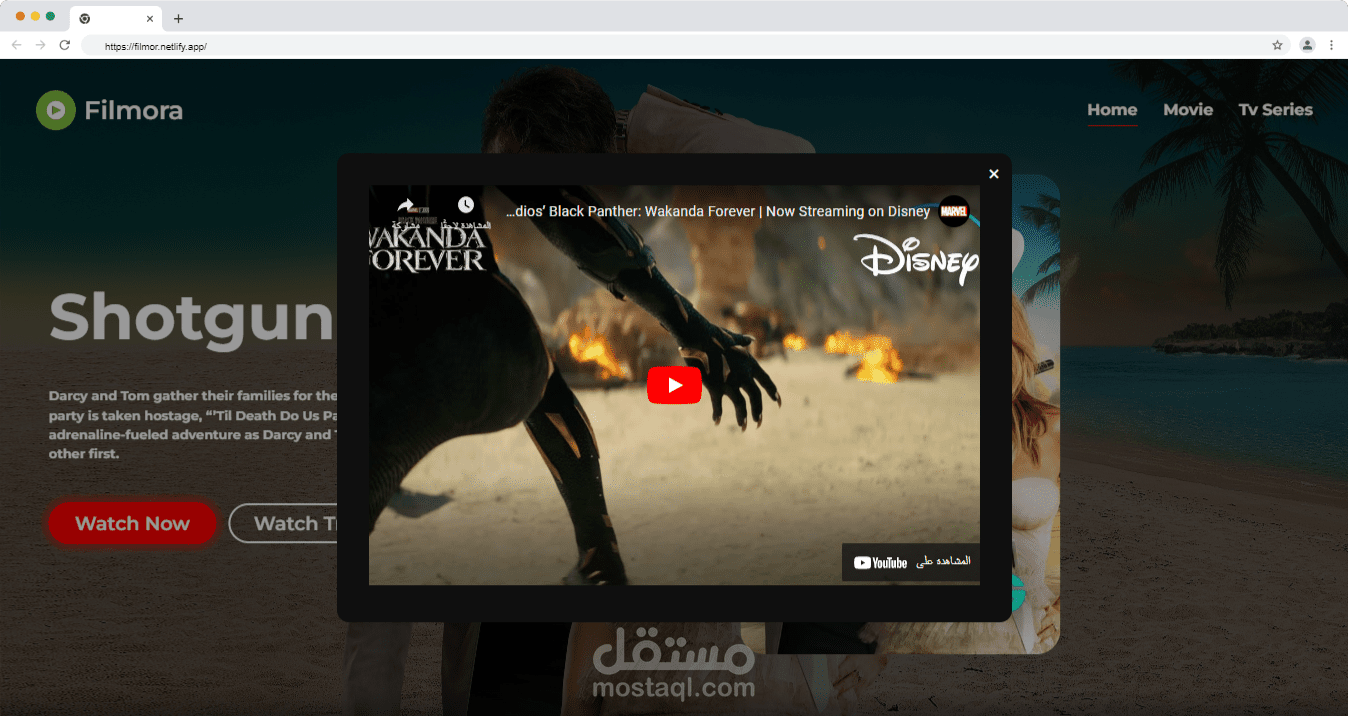Open the Movie nav item
The width and height of the screenshot is (1348, 716).
pos(1188,110)
